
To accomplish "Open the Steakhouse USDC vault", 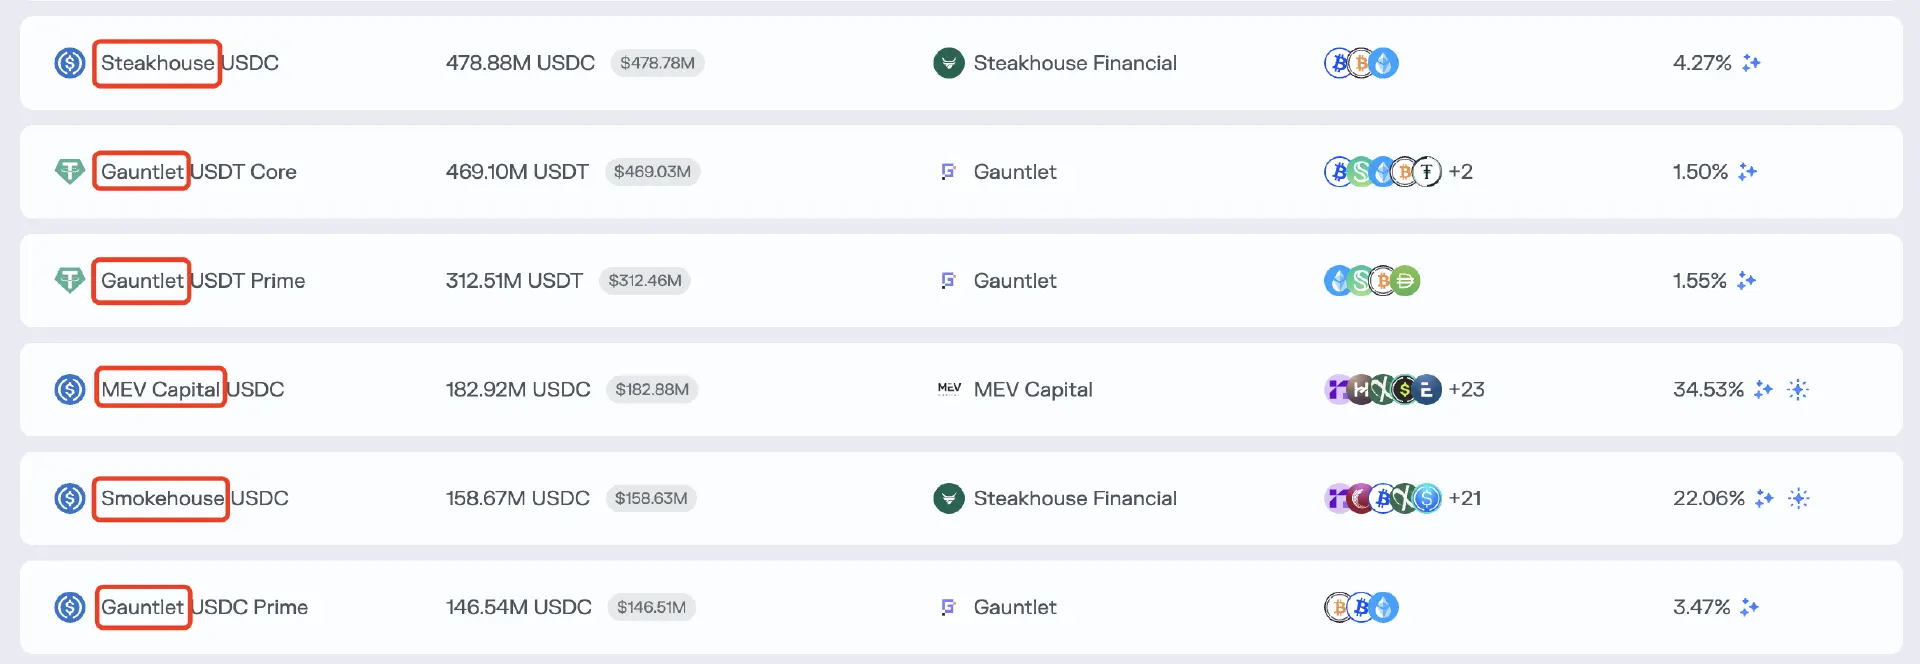I will (189, 63).
